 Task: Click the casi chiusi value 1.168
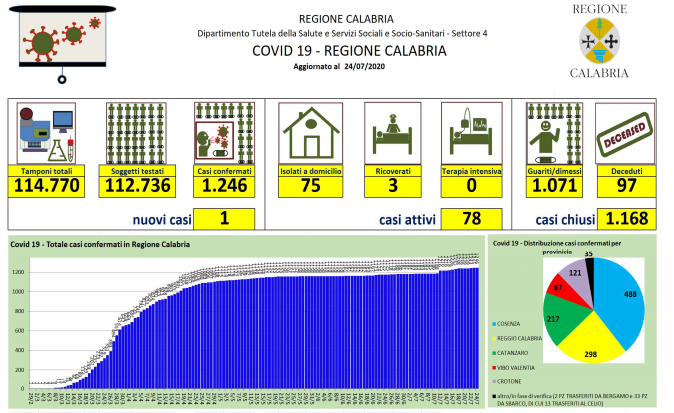625,218
